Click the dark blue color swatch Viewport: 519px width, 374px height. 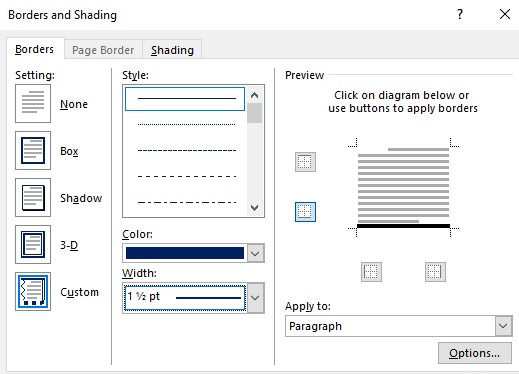[185, 253]
